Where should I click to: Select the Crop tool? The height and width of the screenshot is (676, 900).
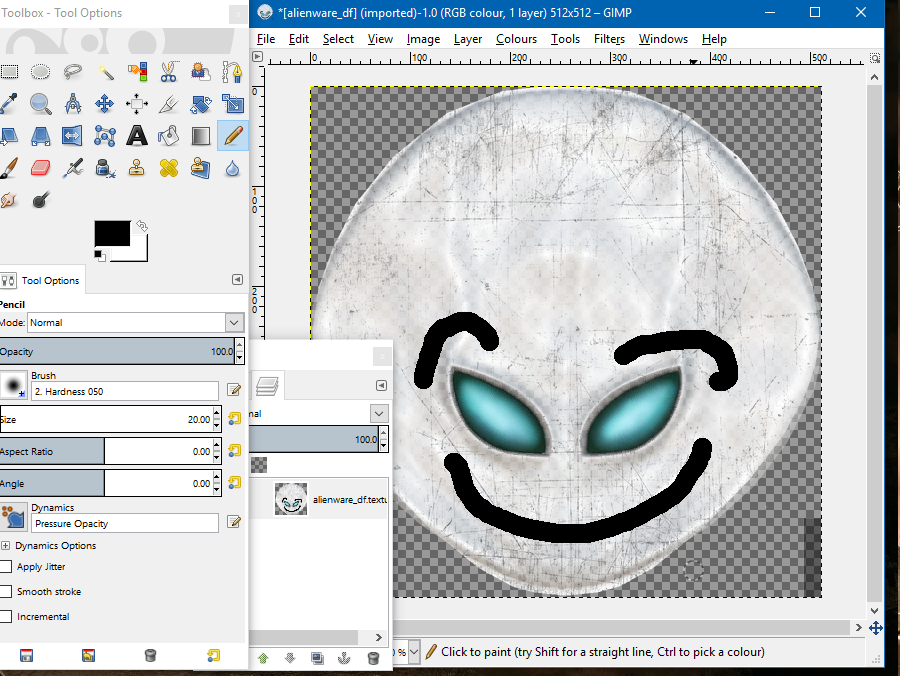tap(169, 104)
